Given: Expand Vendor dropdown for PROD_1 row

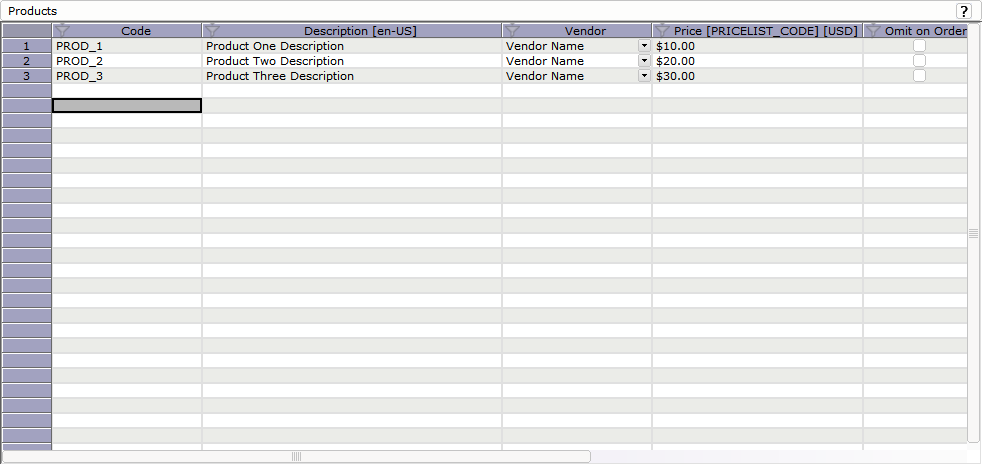Looking at the screenshot, I should coord(644,46).
